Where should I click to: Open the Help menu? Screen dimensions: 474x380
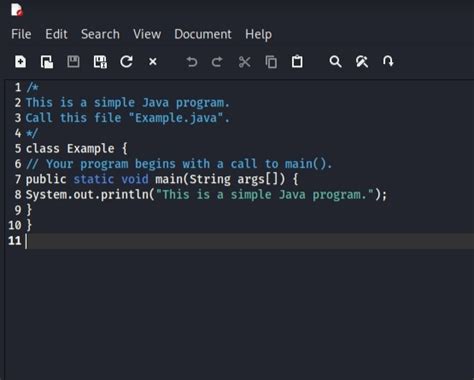(x=258, y=34)
